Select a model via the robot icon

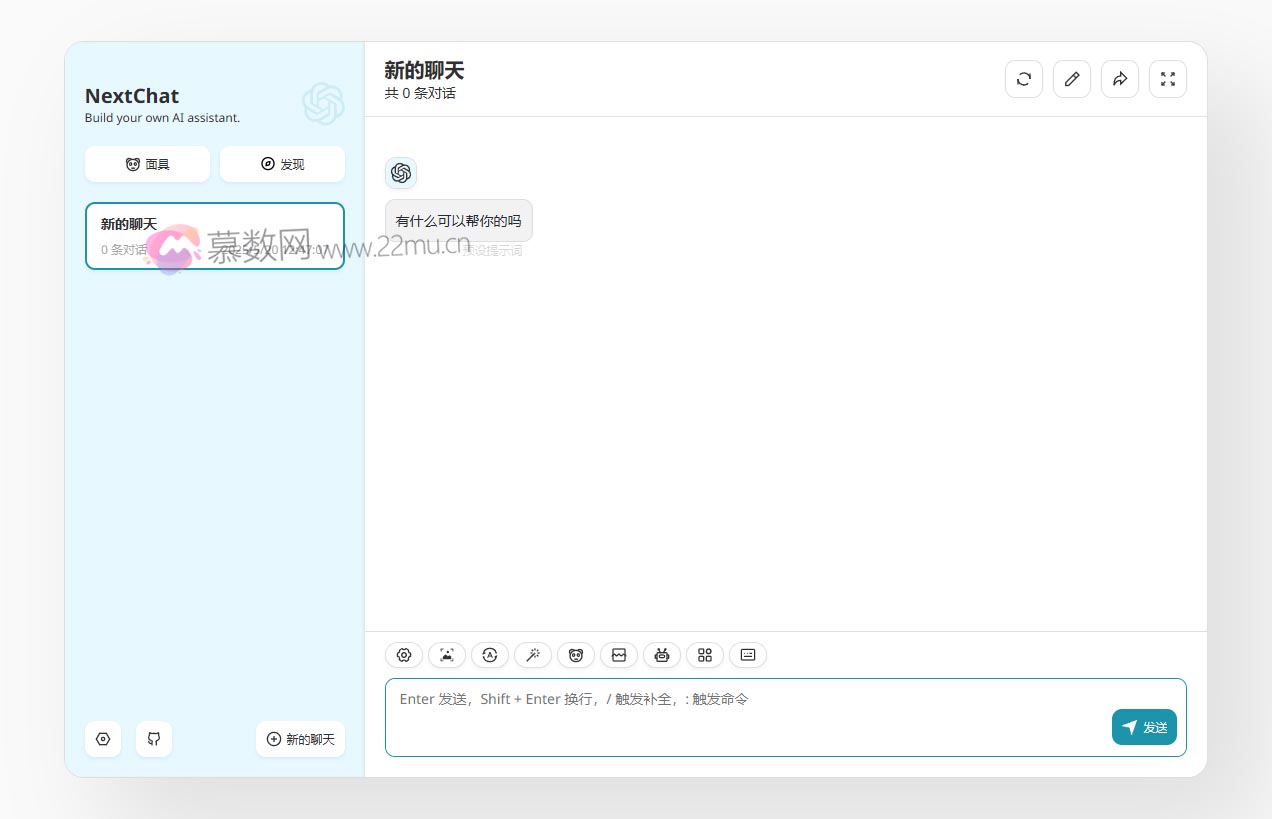(662, 655)
